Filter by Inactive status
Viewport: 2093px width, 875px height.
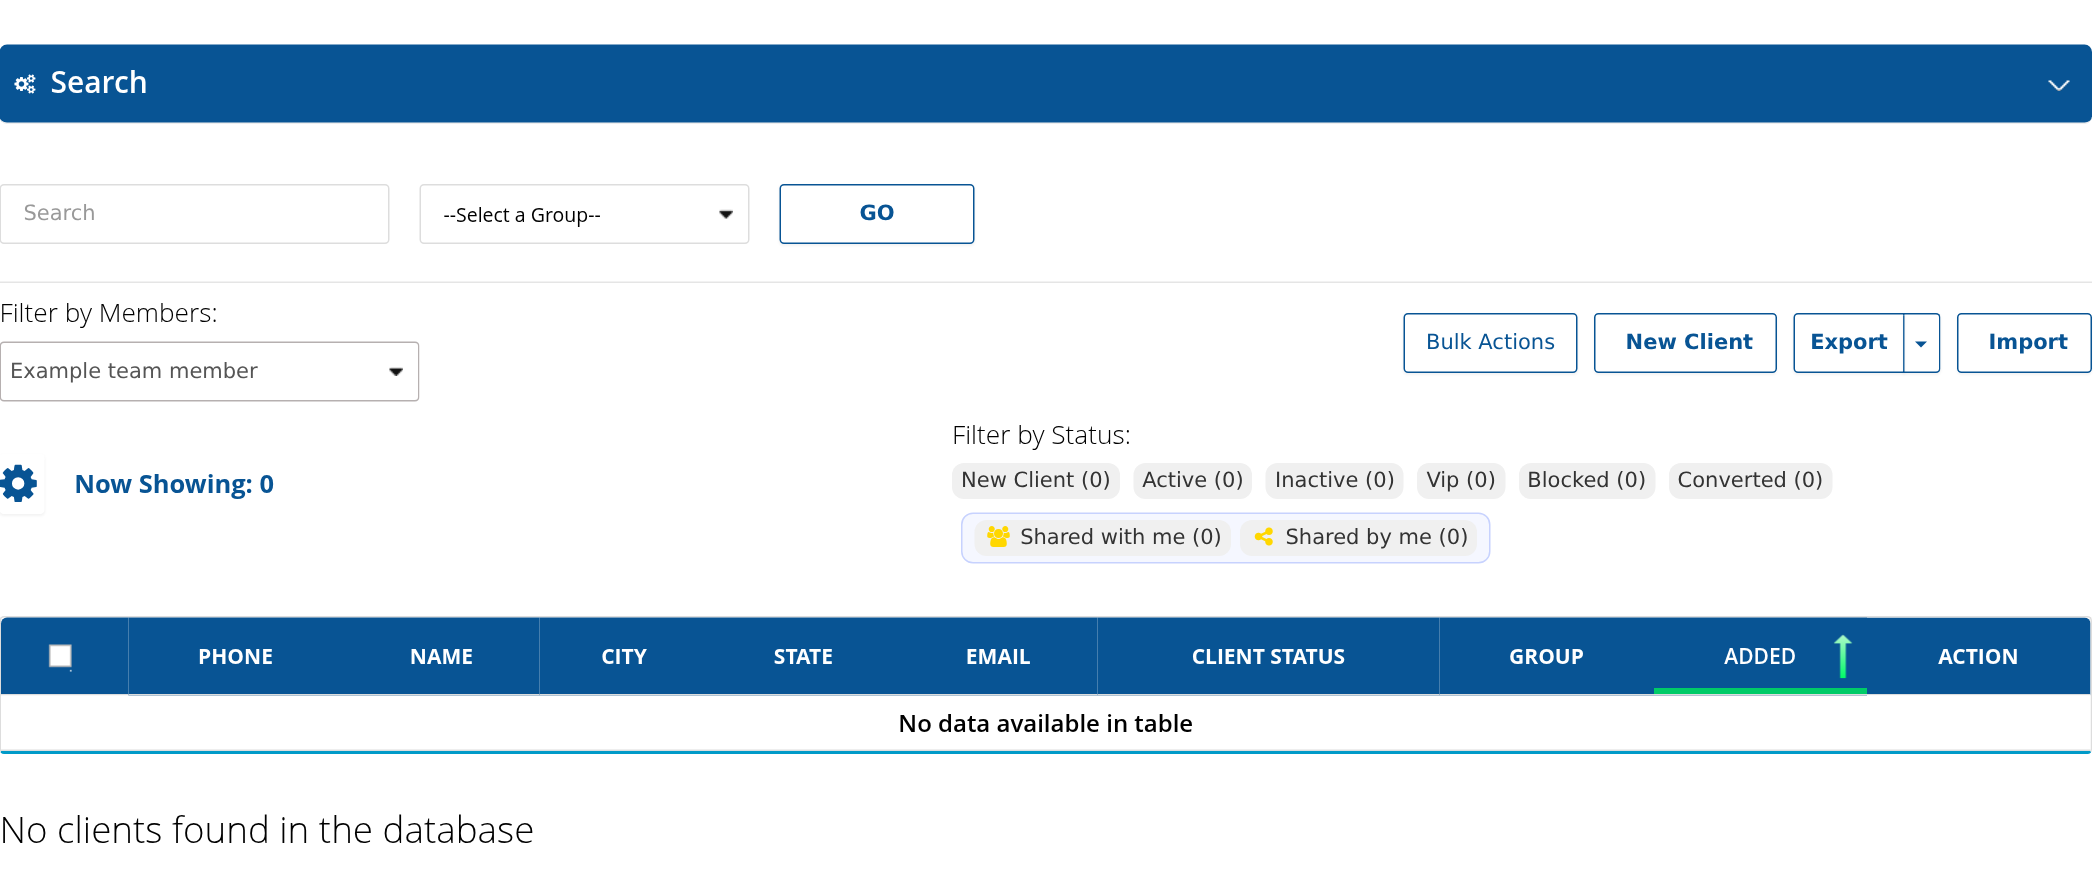(1334, 480)
